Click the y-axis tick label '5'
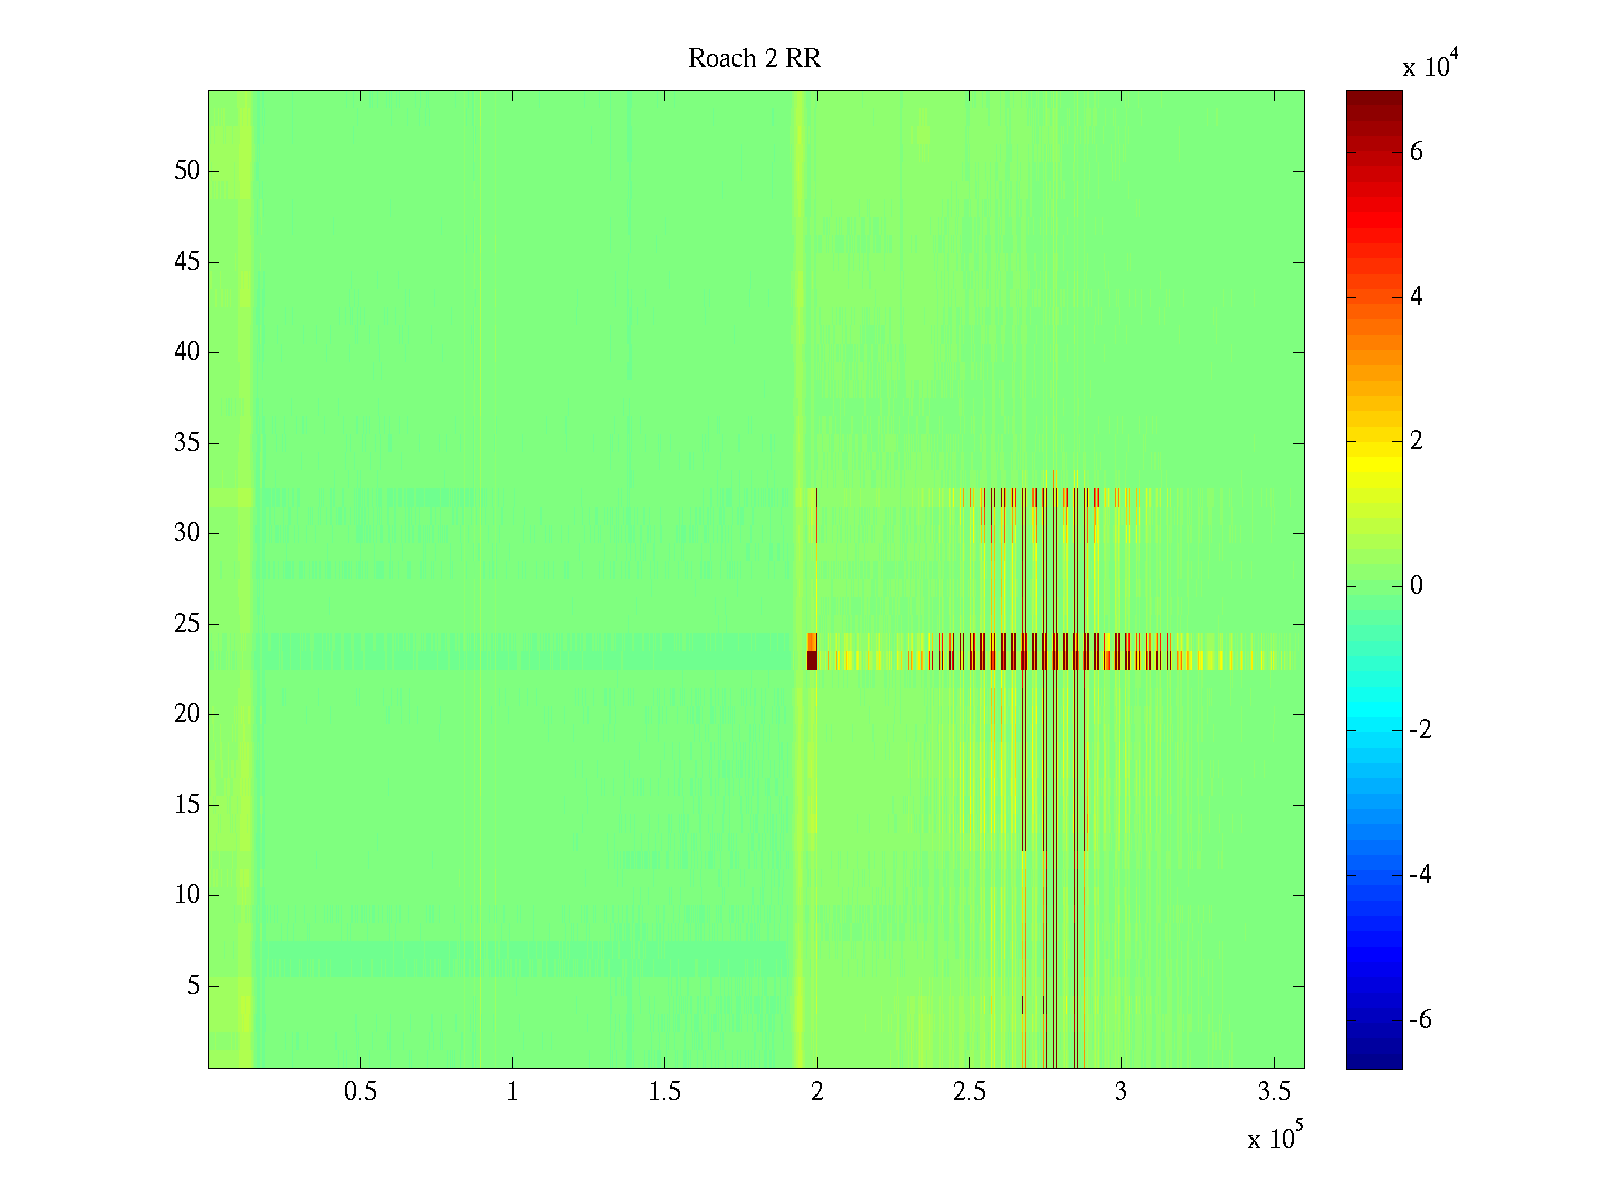This screenshot has height=1200, width=1600. [193, 986]
